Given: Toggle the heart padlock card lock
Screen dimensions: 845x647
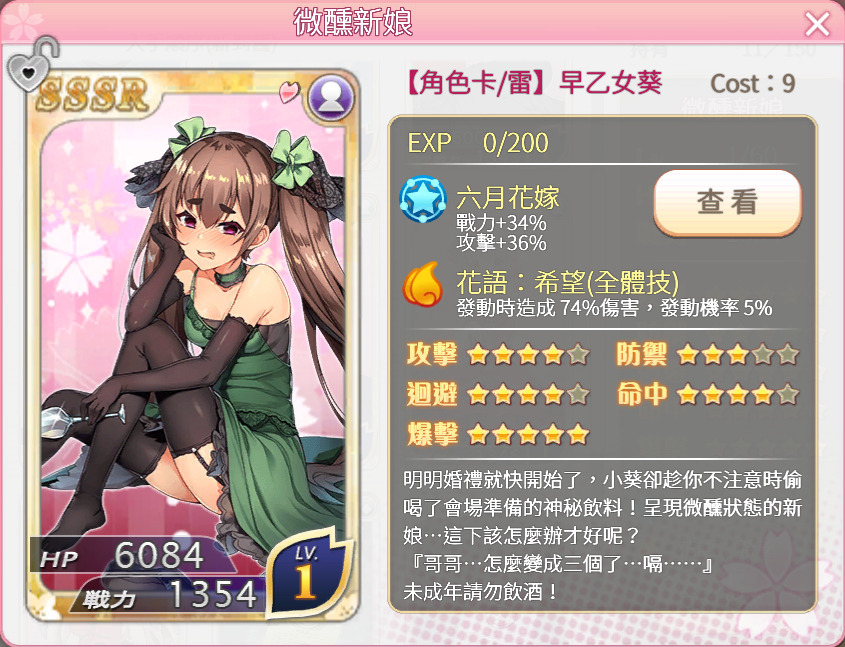Looking at the screenshot, I should point(31,65).
